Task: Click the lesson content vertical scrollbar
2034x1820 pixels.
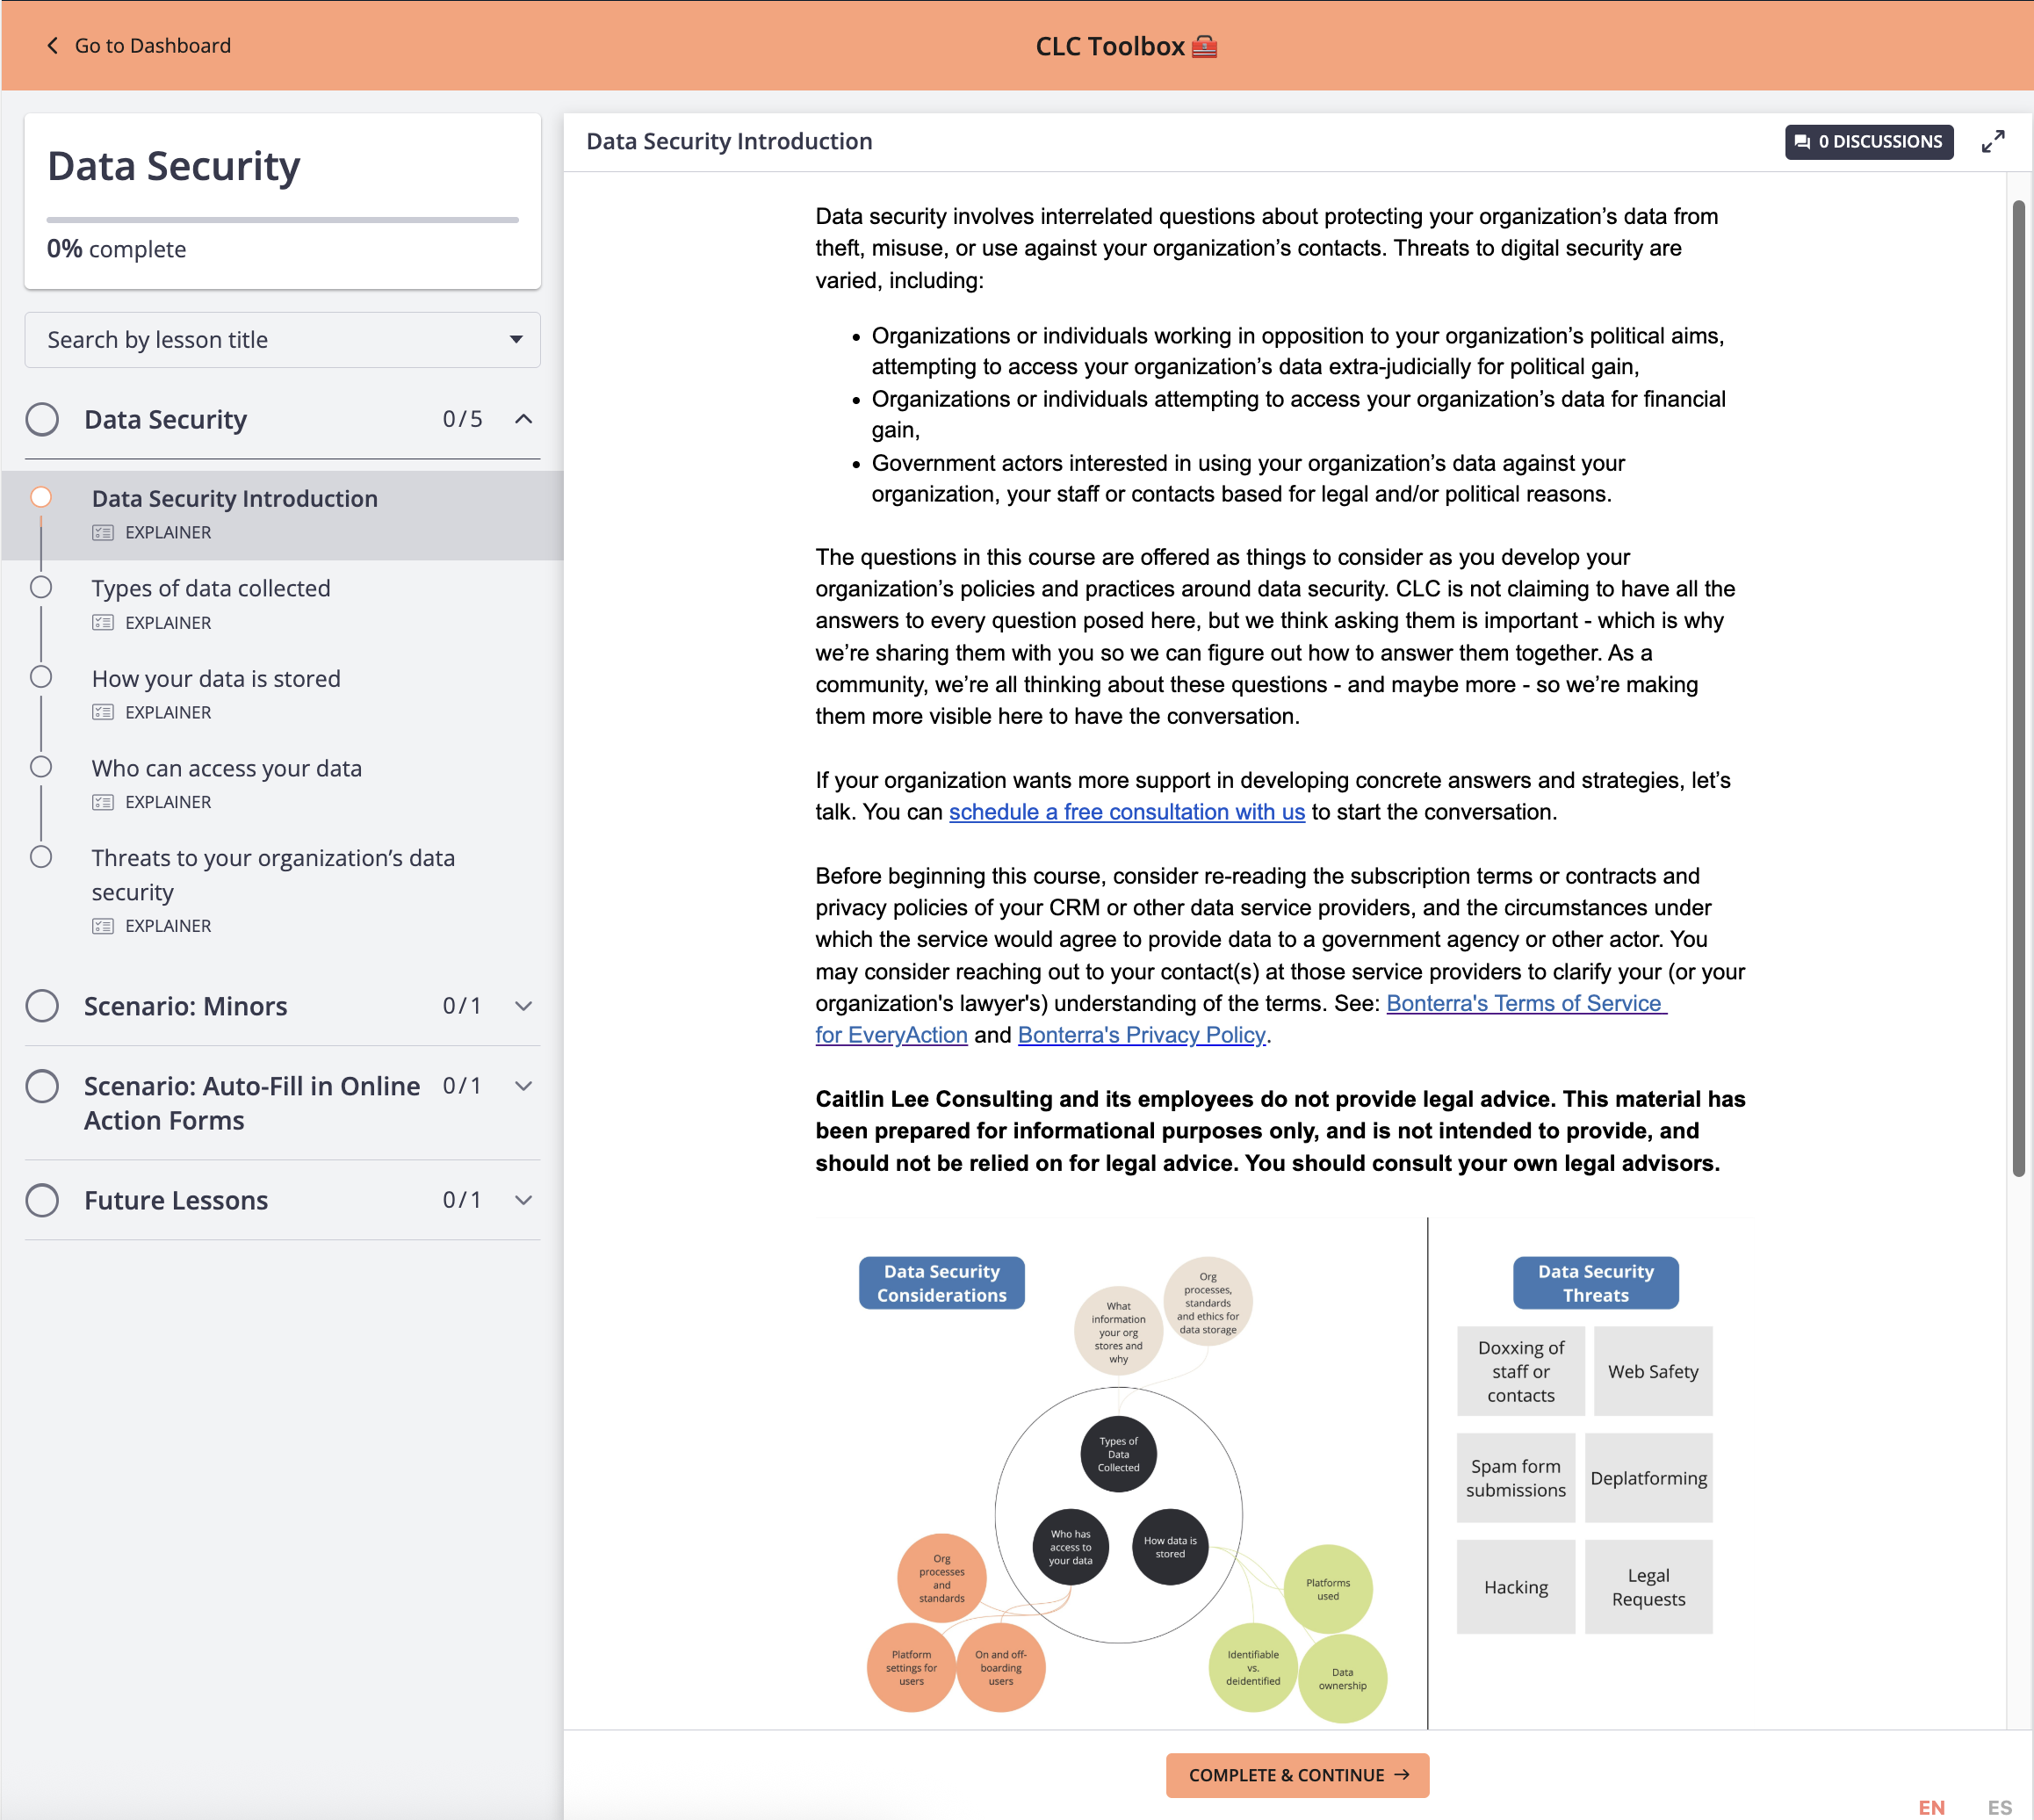Action: [2018, 688]
